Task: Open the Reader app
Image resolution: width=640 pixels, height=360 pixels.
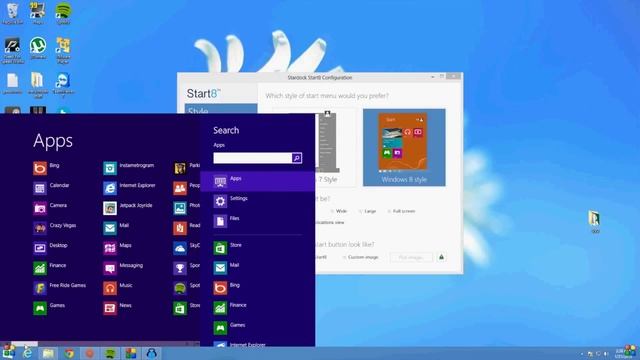Action: (x=187, y=228)
